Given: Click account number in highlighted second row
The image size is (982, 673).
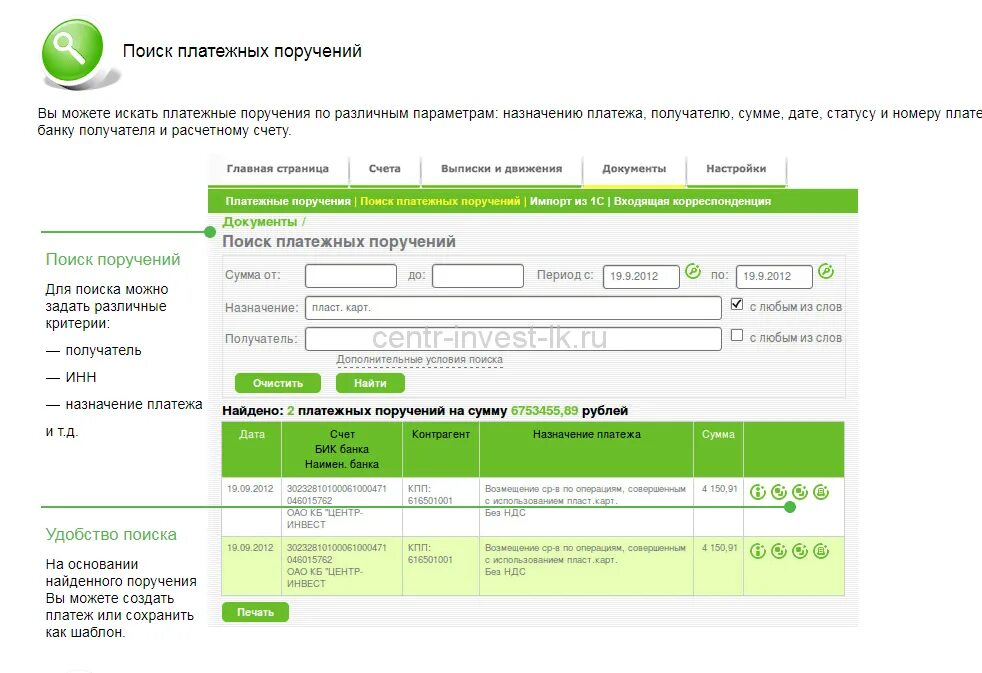Looking at the screenshot, I should (x=337, y=548).
